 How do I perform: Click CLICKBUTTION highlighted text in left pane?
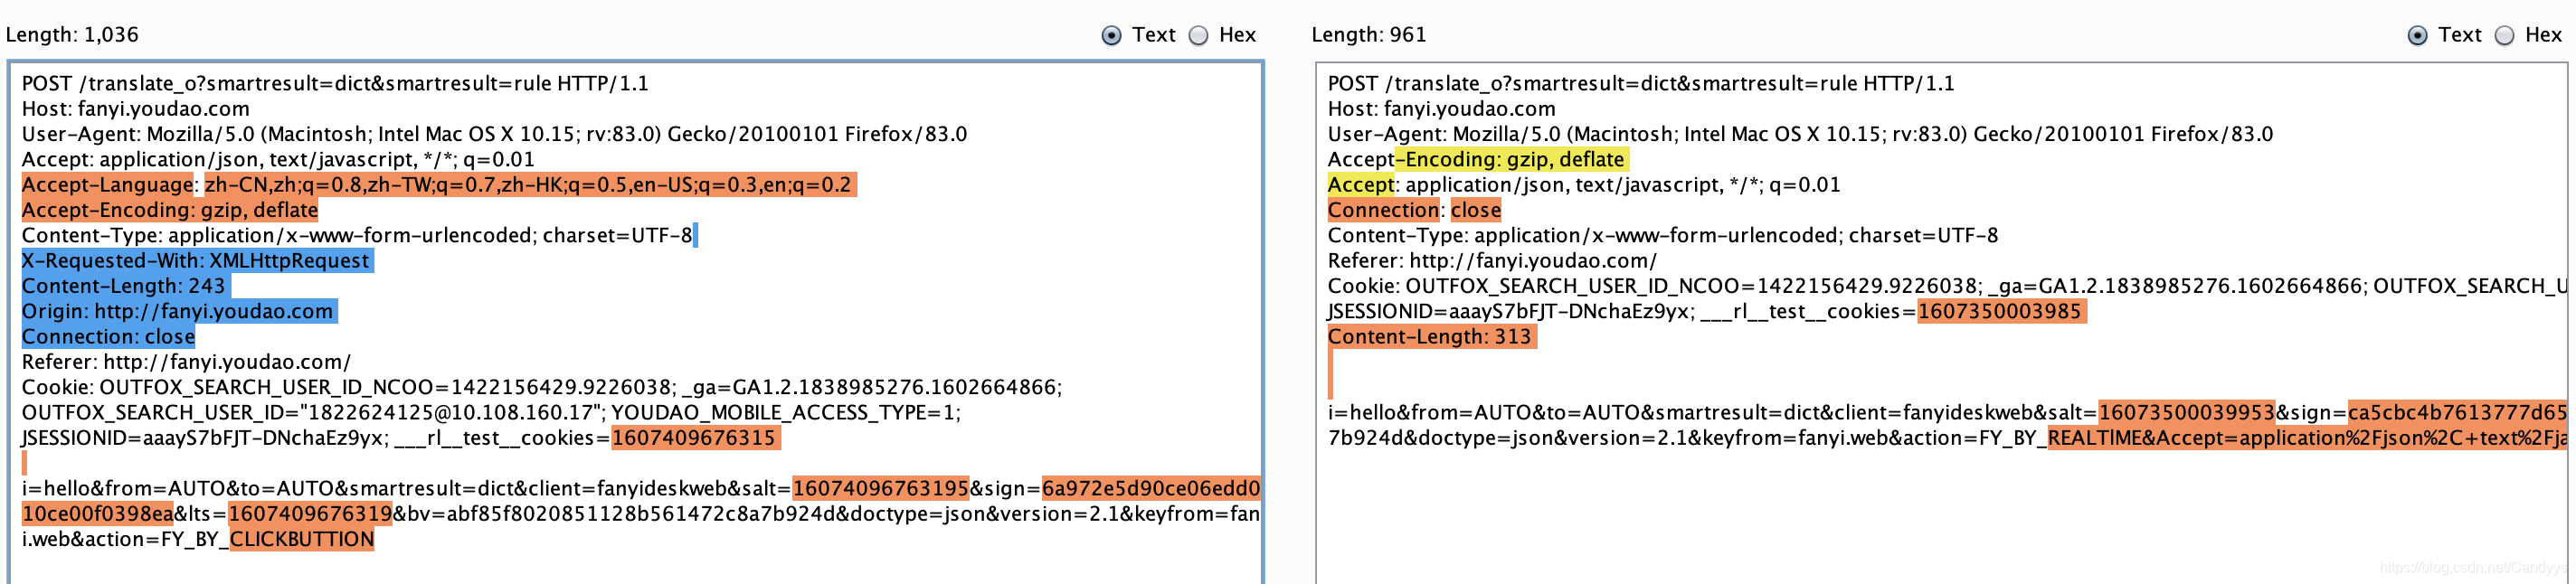coord(302,539)
